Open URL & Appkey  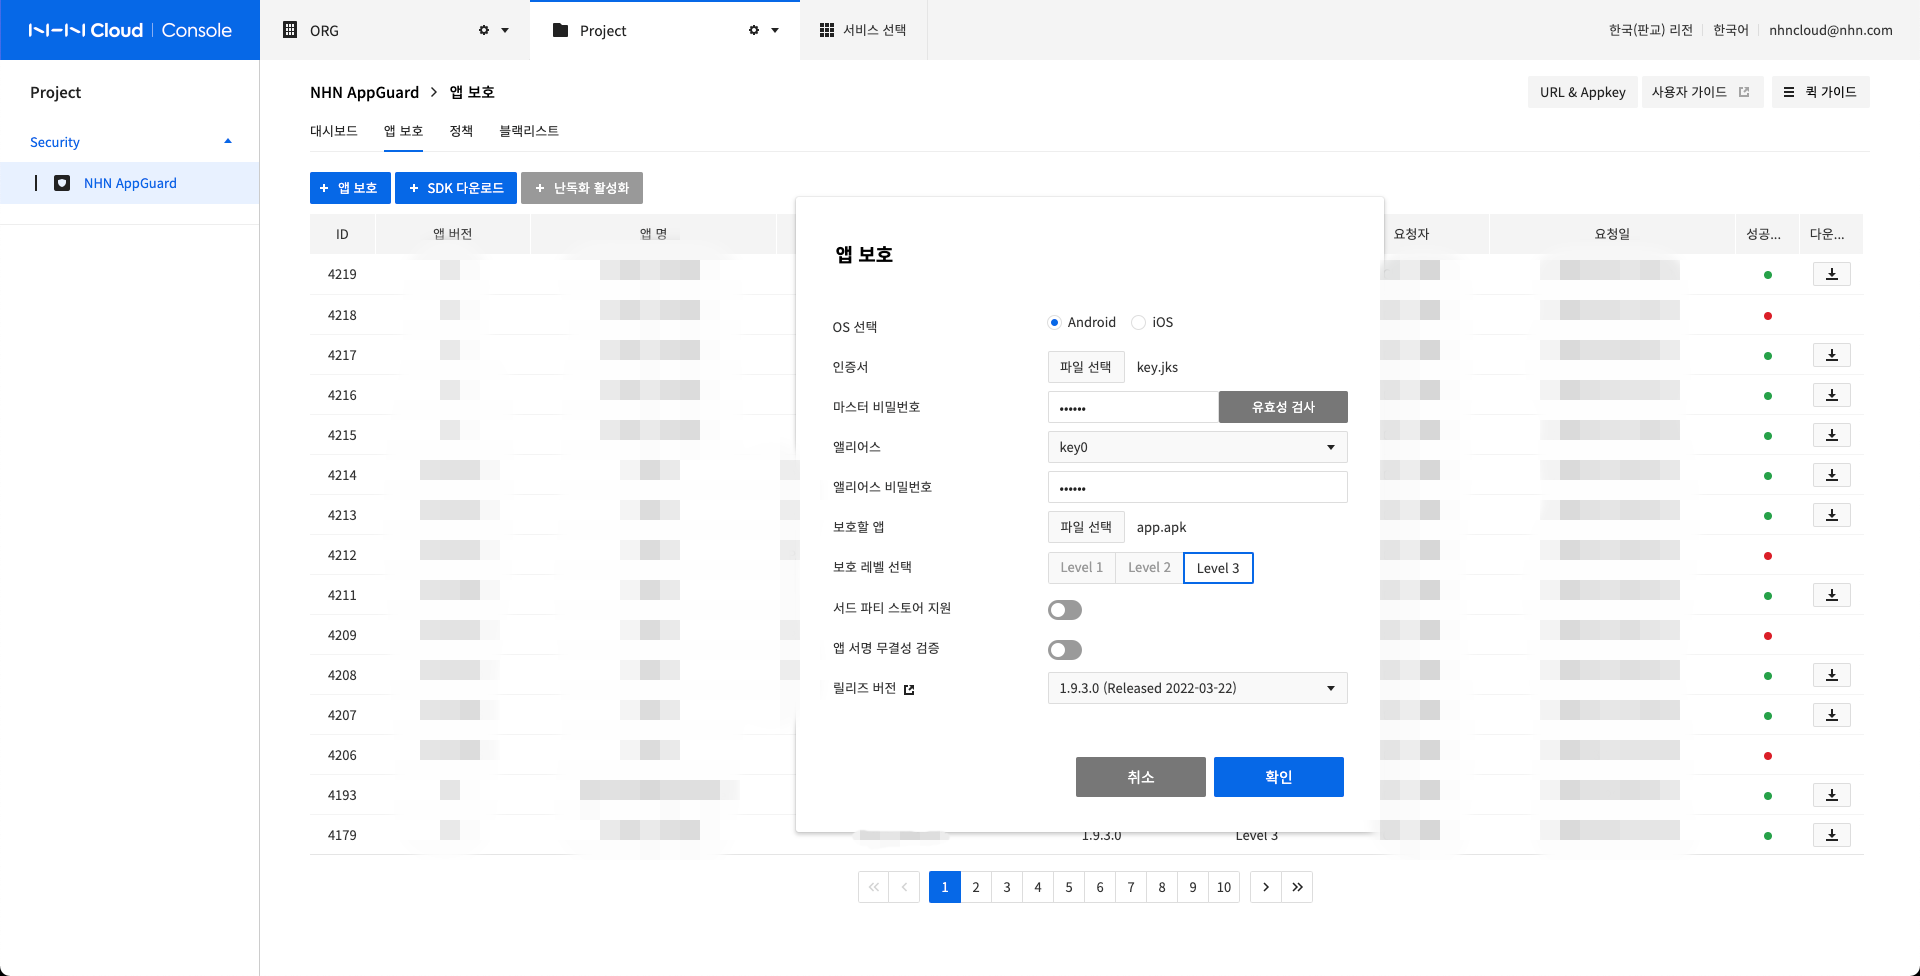(x=1582, y=92)
